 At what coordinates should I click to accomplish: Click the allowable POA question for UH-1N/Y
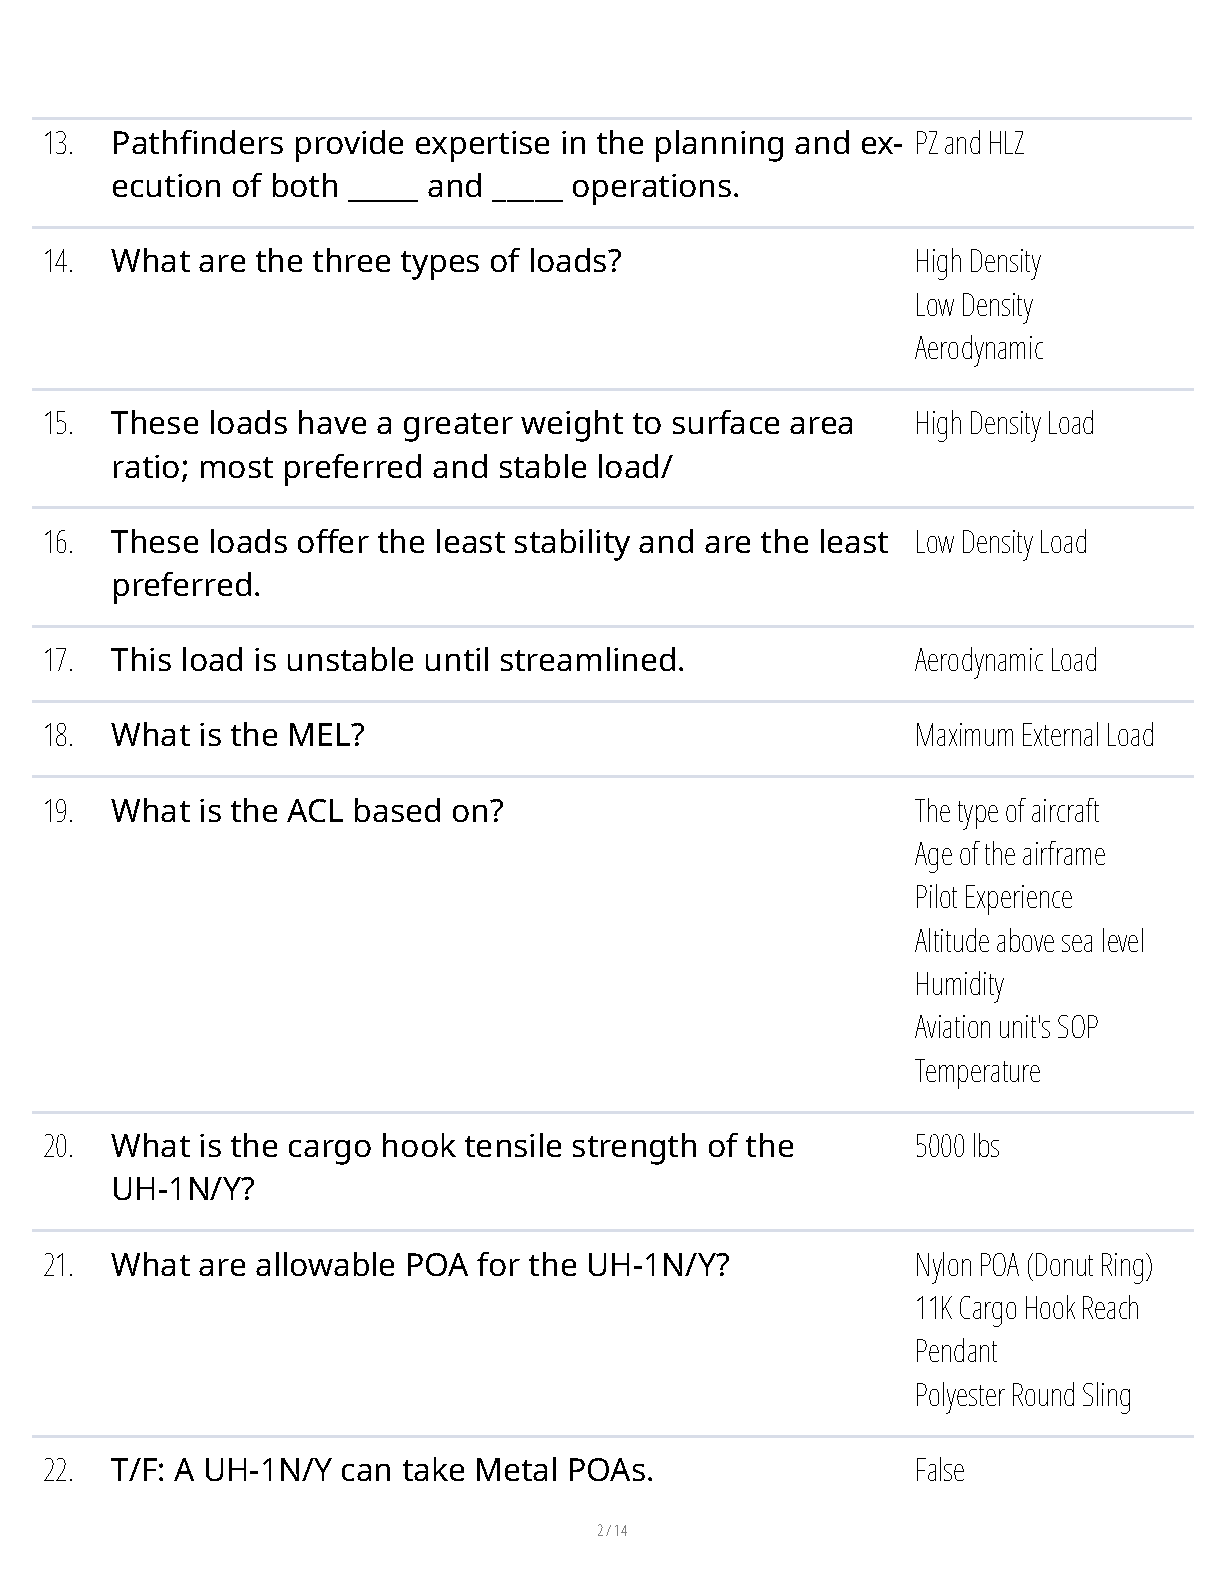[420, 1266]
